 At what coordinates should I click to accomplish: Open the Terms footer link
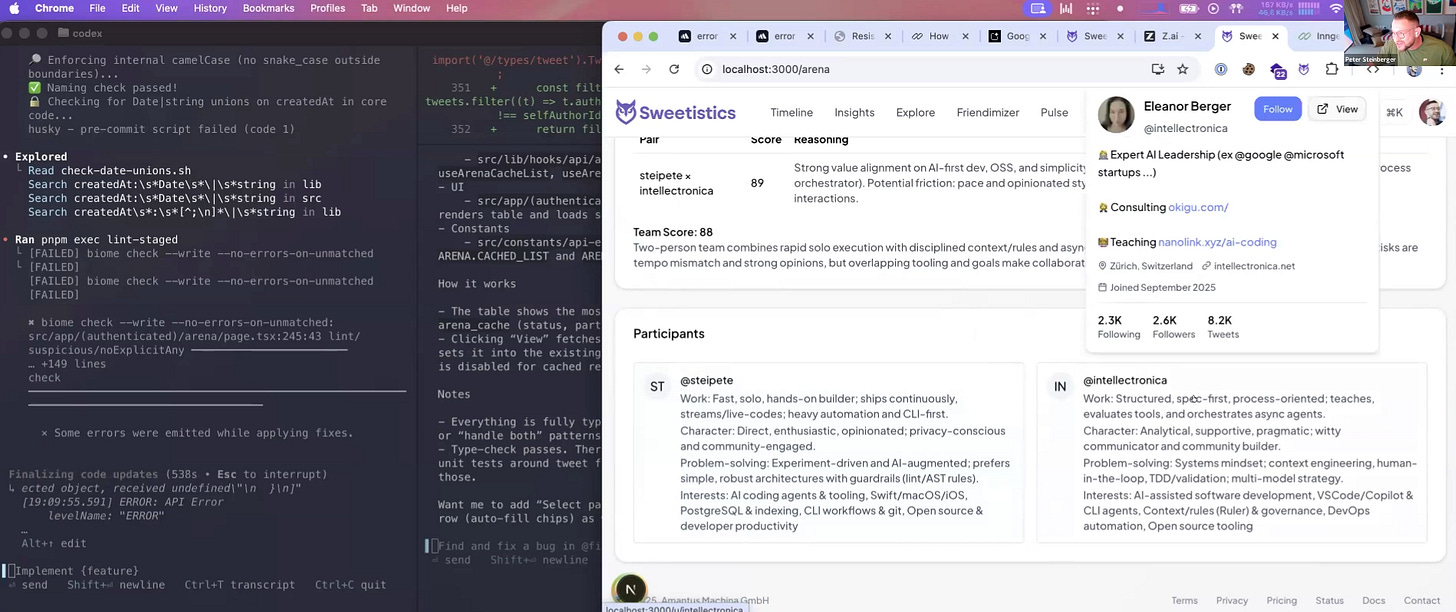[1184, 600]
